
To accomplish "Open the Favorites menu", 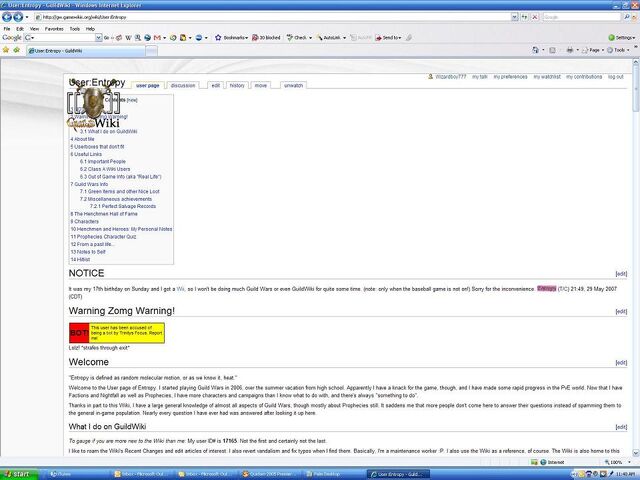I will 54,29.
